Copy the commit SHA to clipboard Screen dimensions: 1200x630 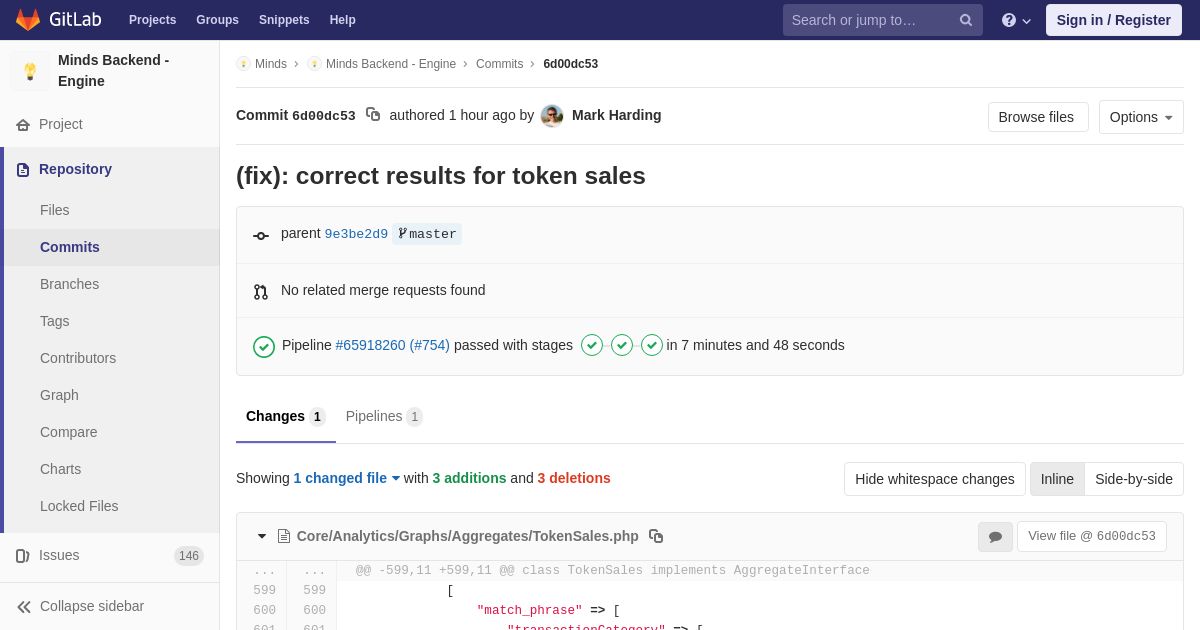373,115
